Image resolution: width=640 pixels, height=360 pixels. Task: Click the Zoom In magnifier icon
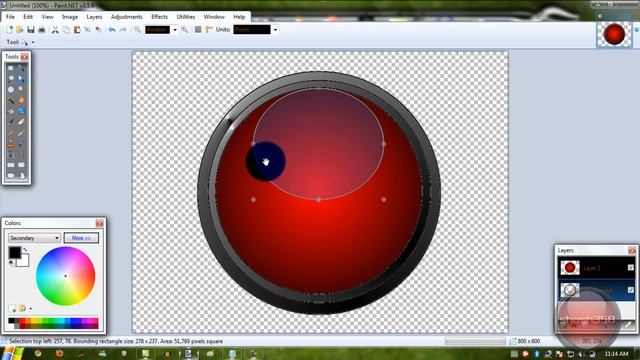pos(184,29)
